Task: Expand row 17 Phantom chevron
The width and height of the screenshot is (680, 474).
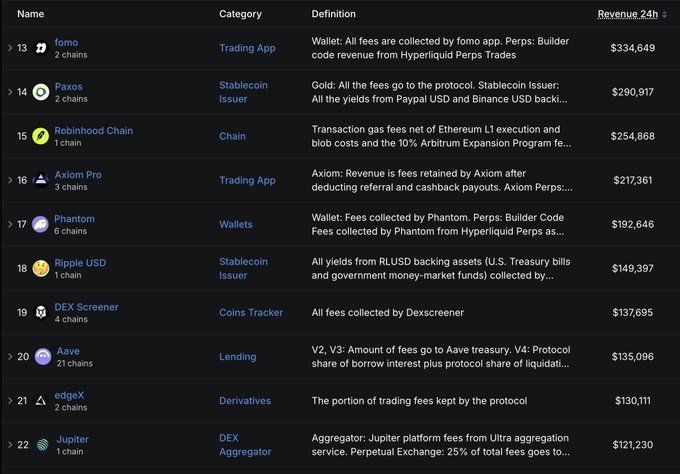Action: 10,224
